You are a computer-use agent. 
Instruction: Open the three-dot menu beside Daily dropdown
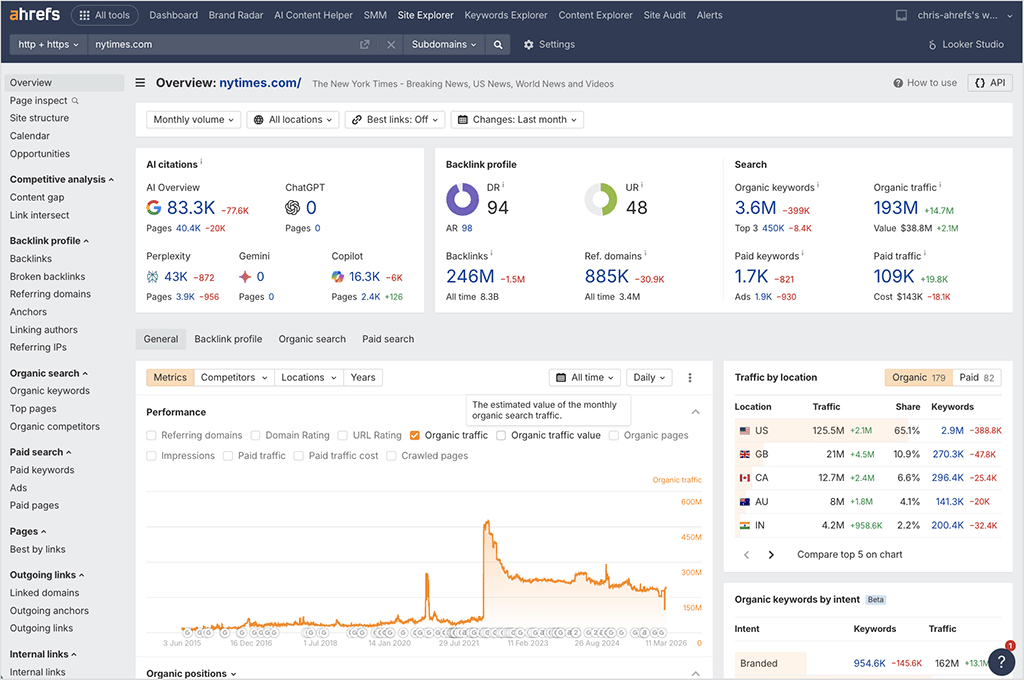[689, 377]
